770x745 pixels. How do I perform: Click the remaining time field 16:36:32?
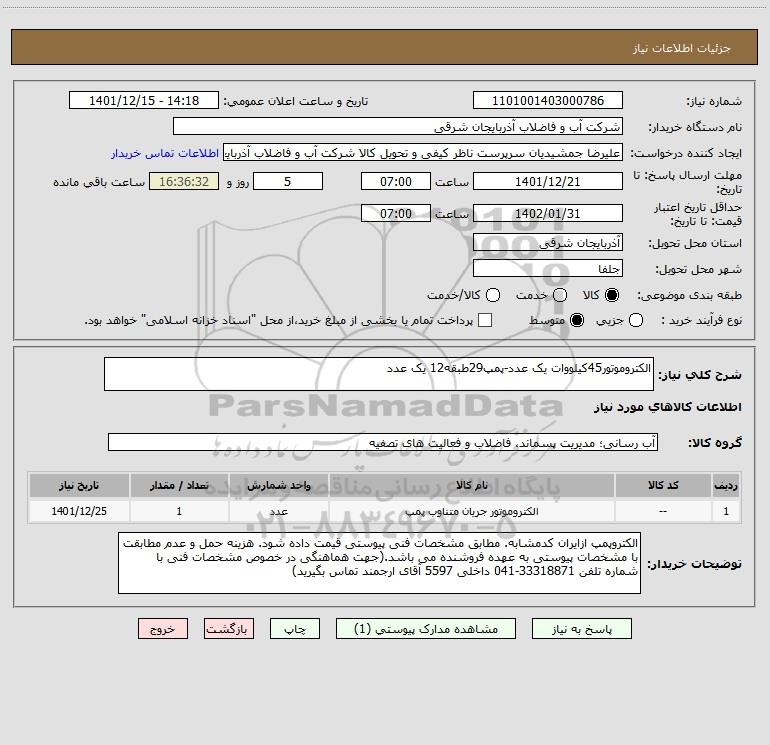tap(184, 181)
